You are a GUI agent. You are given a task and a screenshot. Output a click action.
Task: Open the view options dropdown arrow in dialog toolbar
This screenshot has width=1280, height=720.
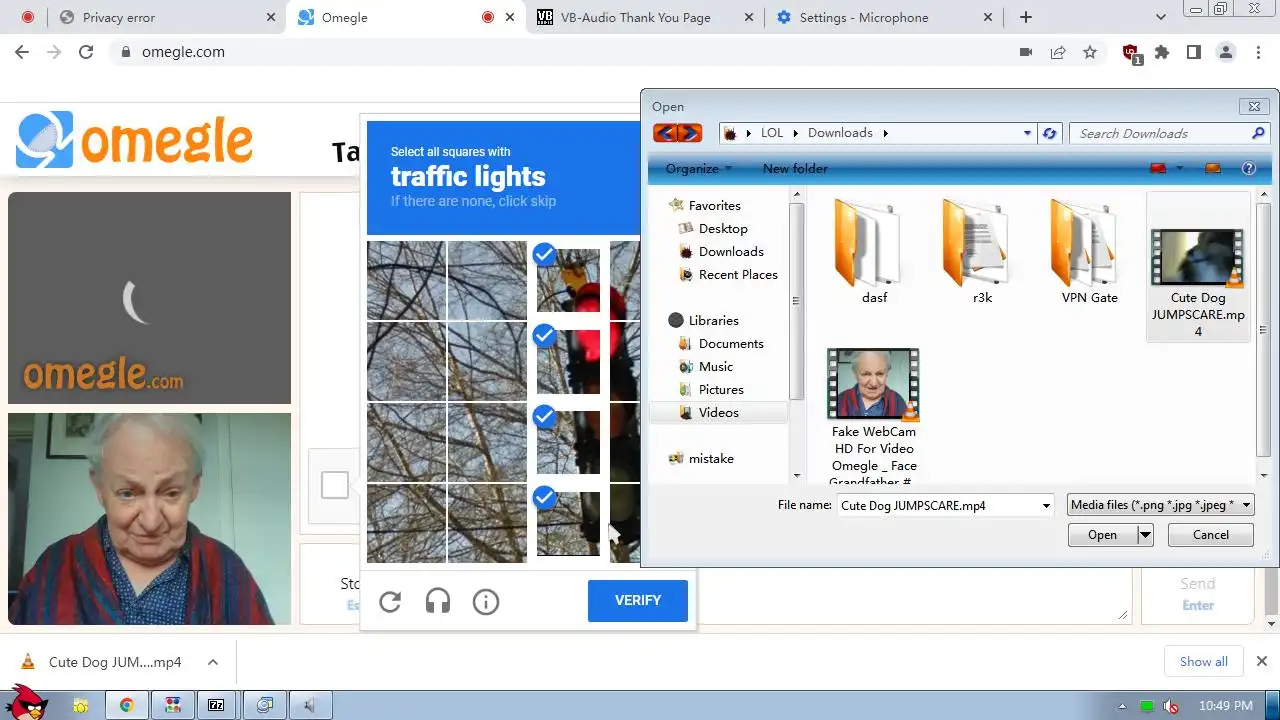point(1180,168)
